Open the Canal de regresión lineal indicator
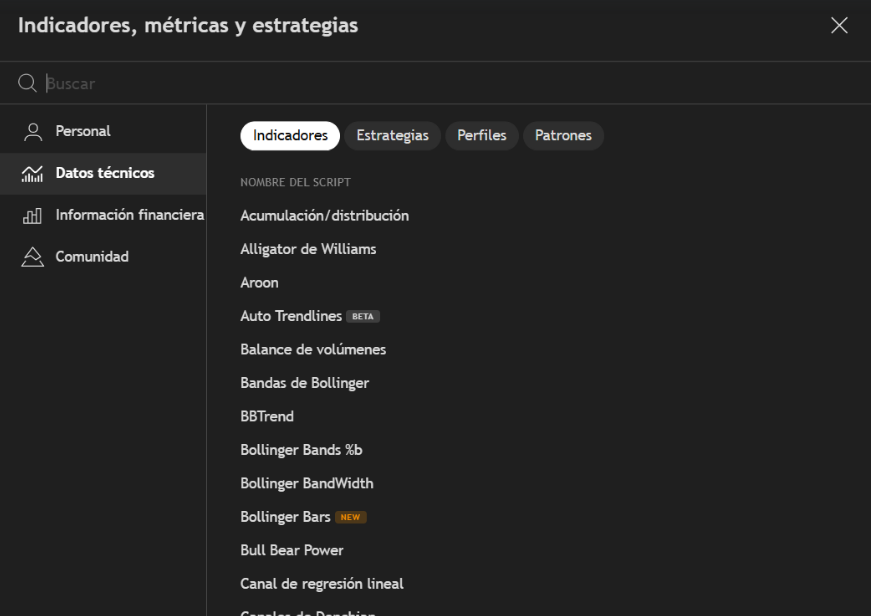The width and height of the screenshot is (871, 616). pyautogui.click(x=321, y=583)
